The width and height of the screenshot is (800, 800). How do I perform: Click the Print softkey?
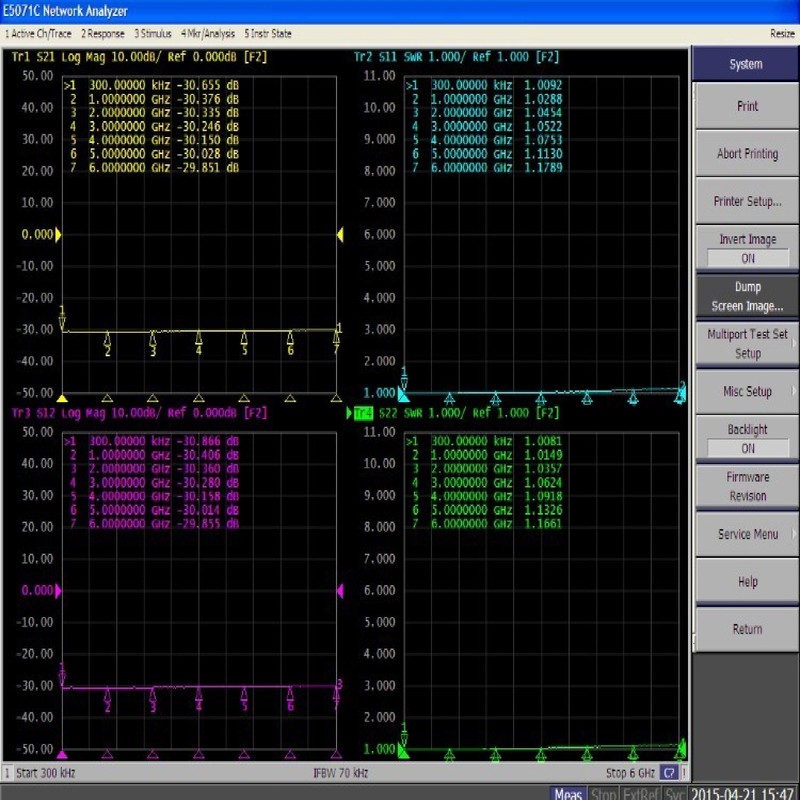point(747,106)
